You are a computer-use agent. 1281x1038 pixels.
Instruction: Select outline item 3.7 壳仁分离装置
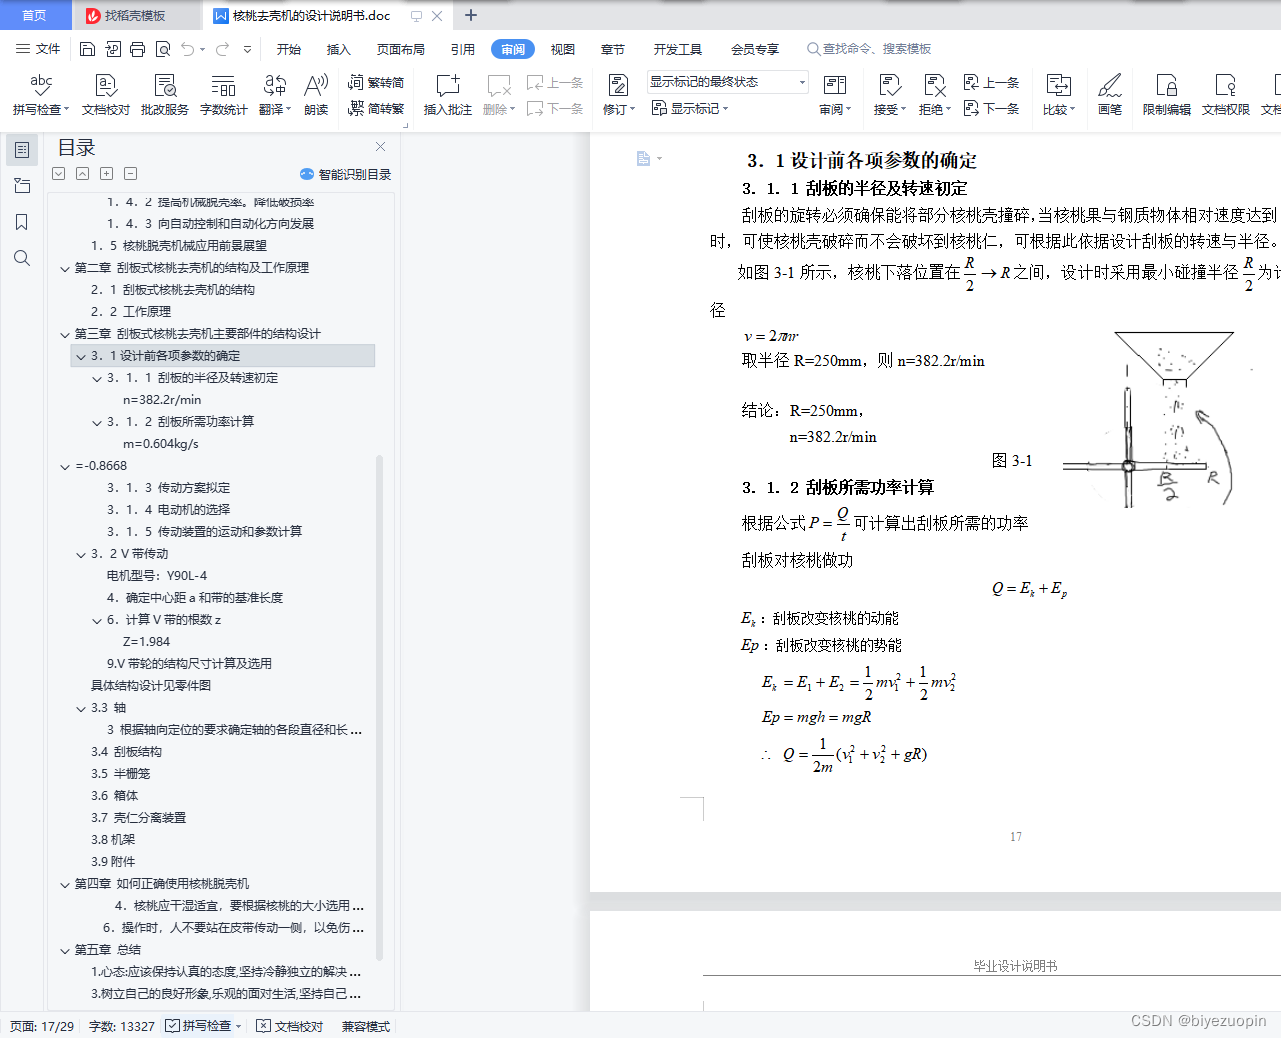click(138, 818)
